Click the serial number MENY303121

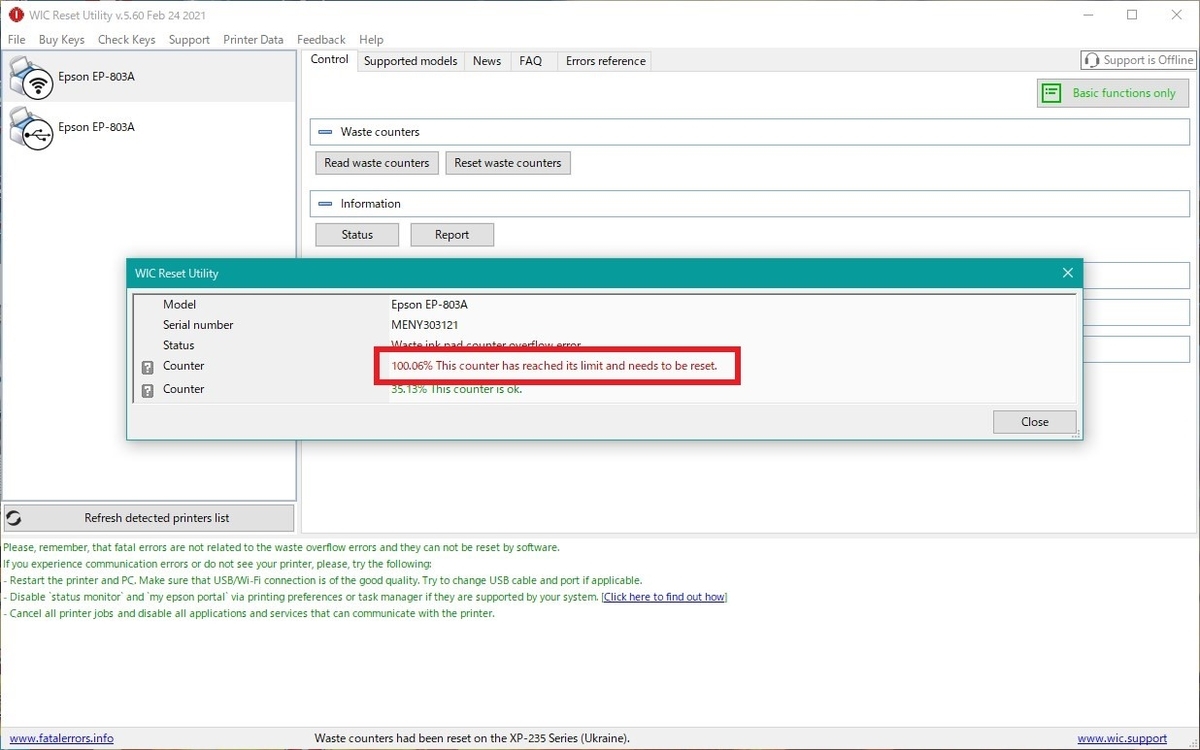click(426, 325)
